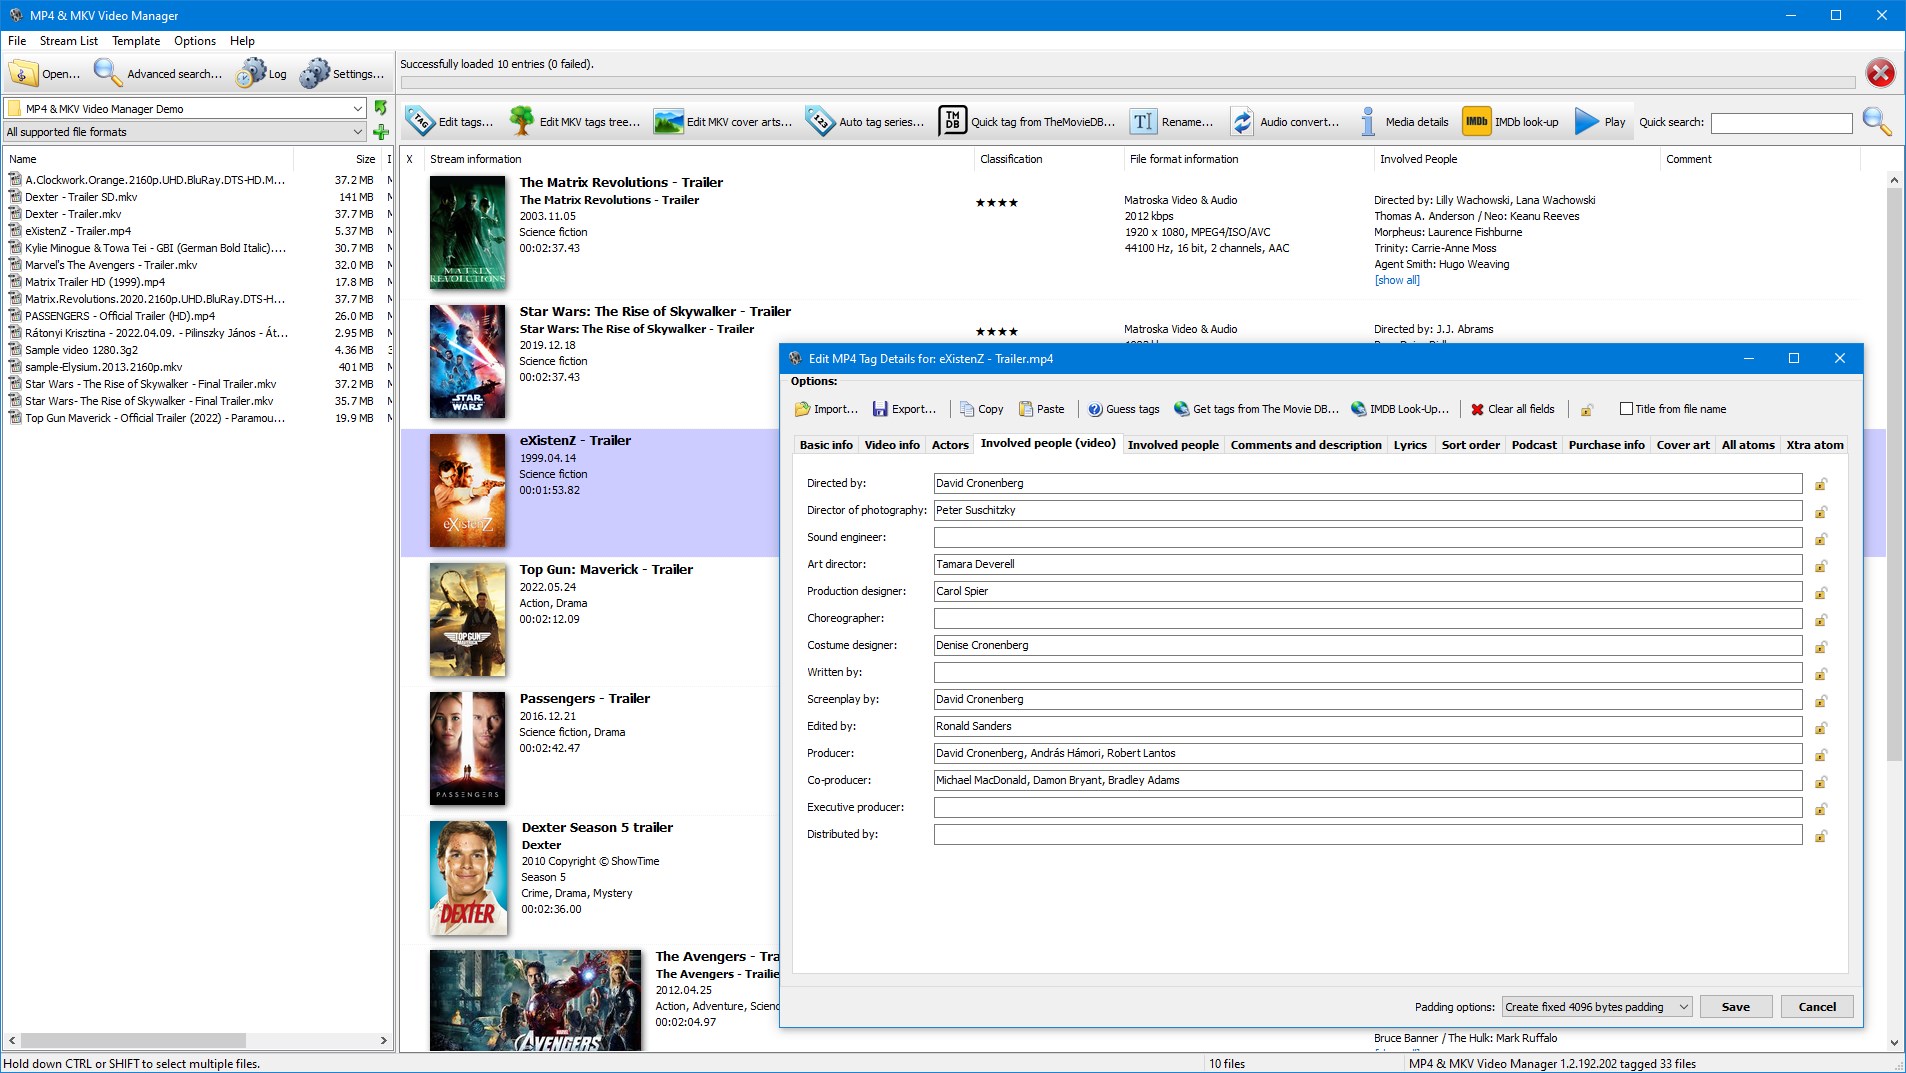Show Media details info
The image size is (1906, 1073).
1403,121
